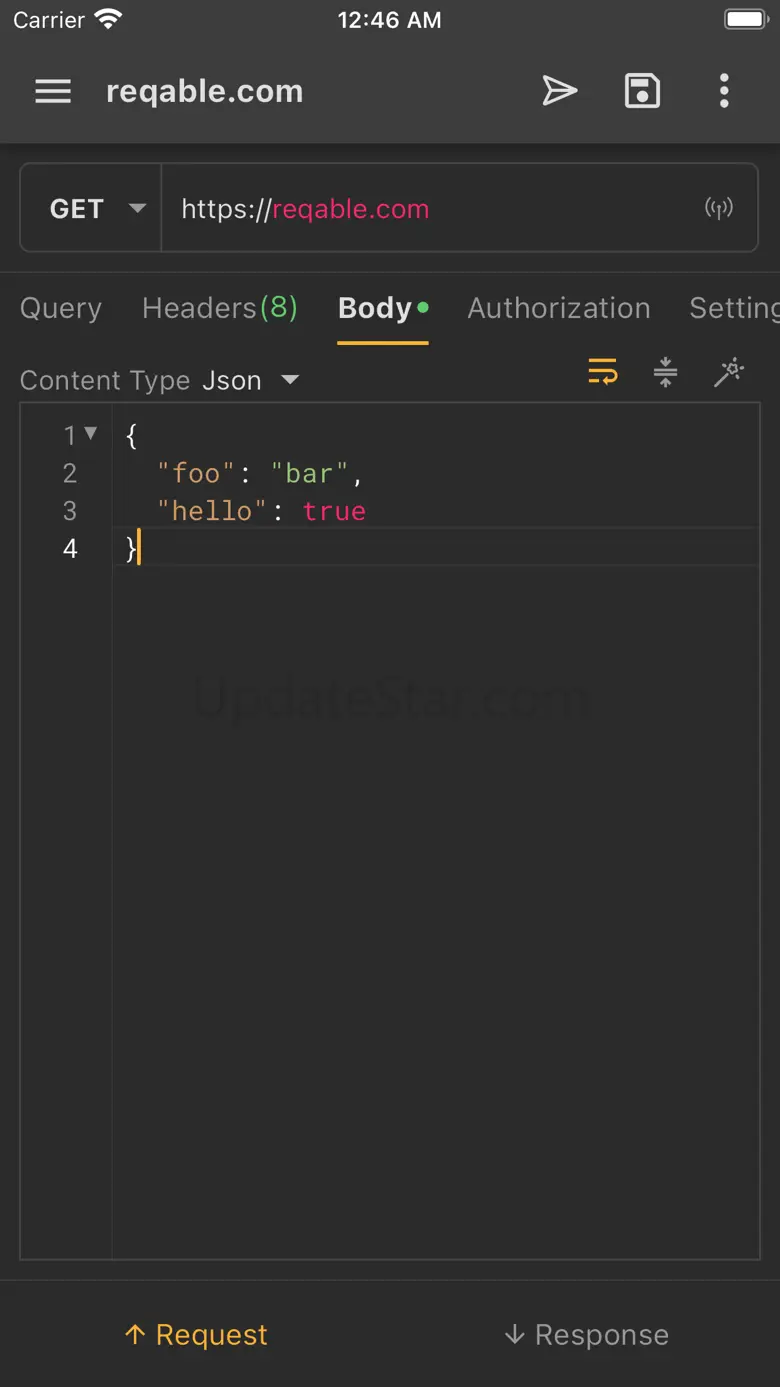This screenshot has width=780, height=1387.
Task: Save the request with floppy disk icon
Action: pos(642,91)
